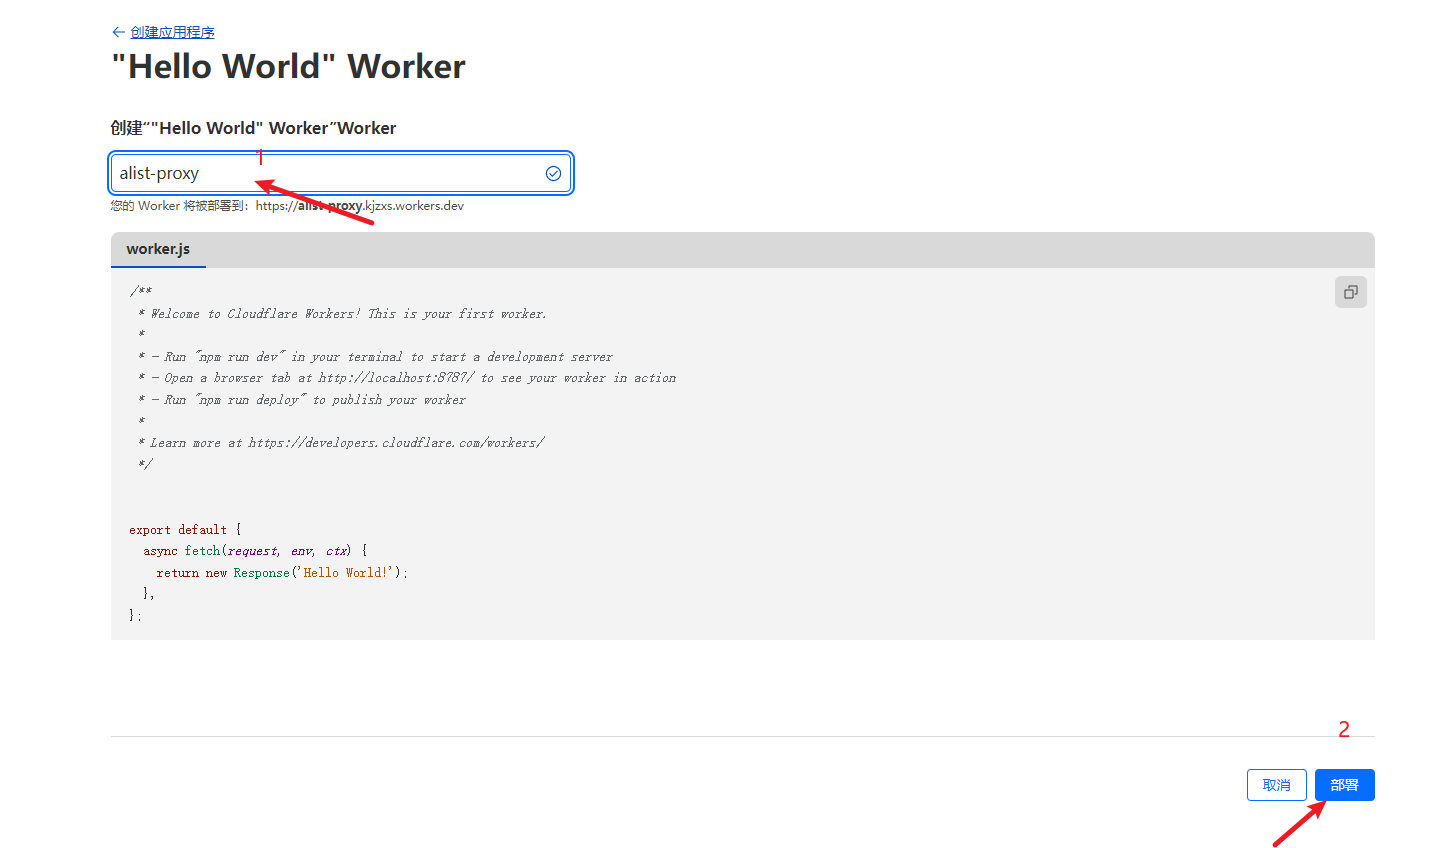This screenshot has height=848, width=1442.
Task: Click the localhost:8787 comment line
Action: click(406, 377)
